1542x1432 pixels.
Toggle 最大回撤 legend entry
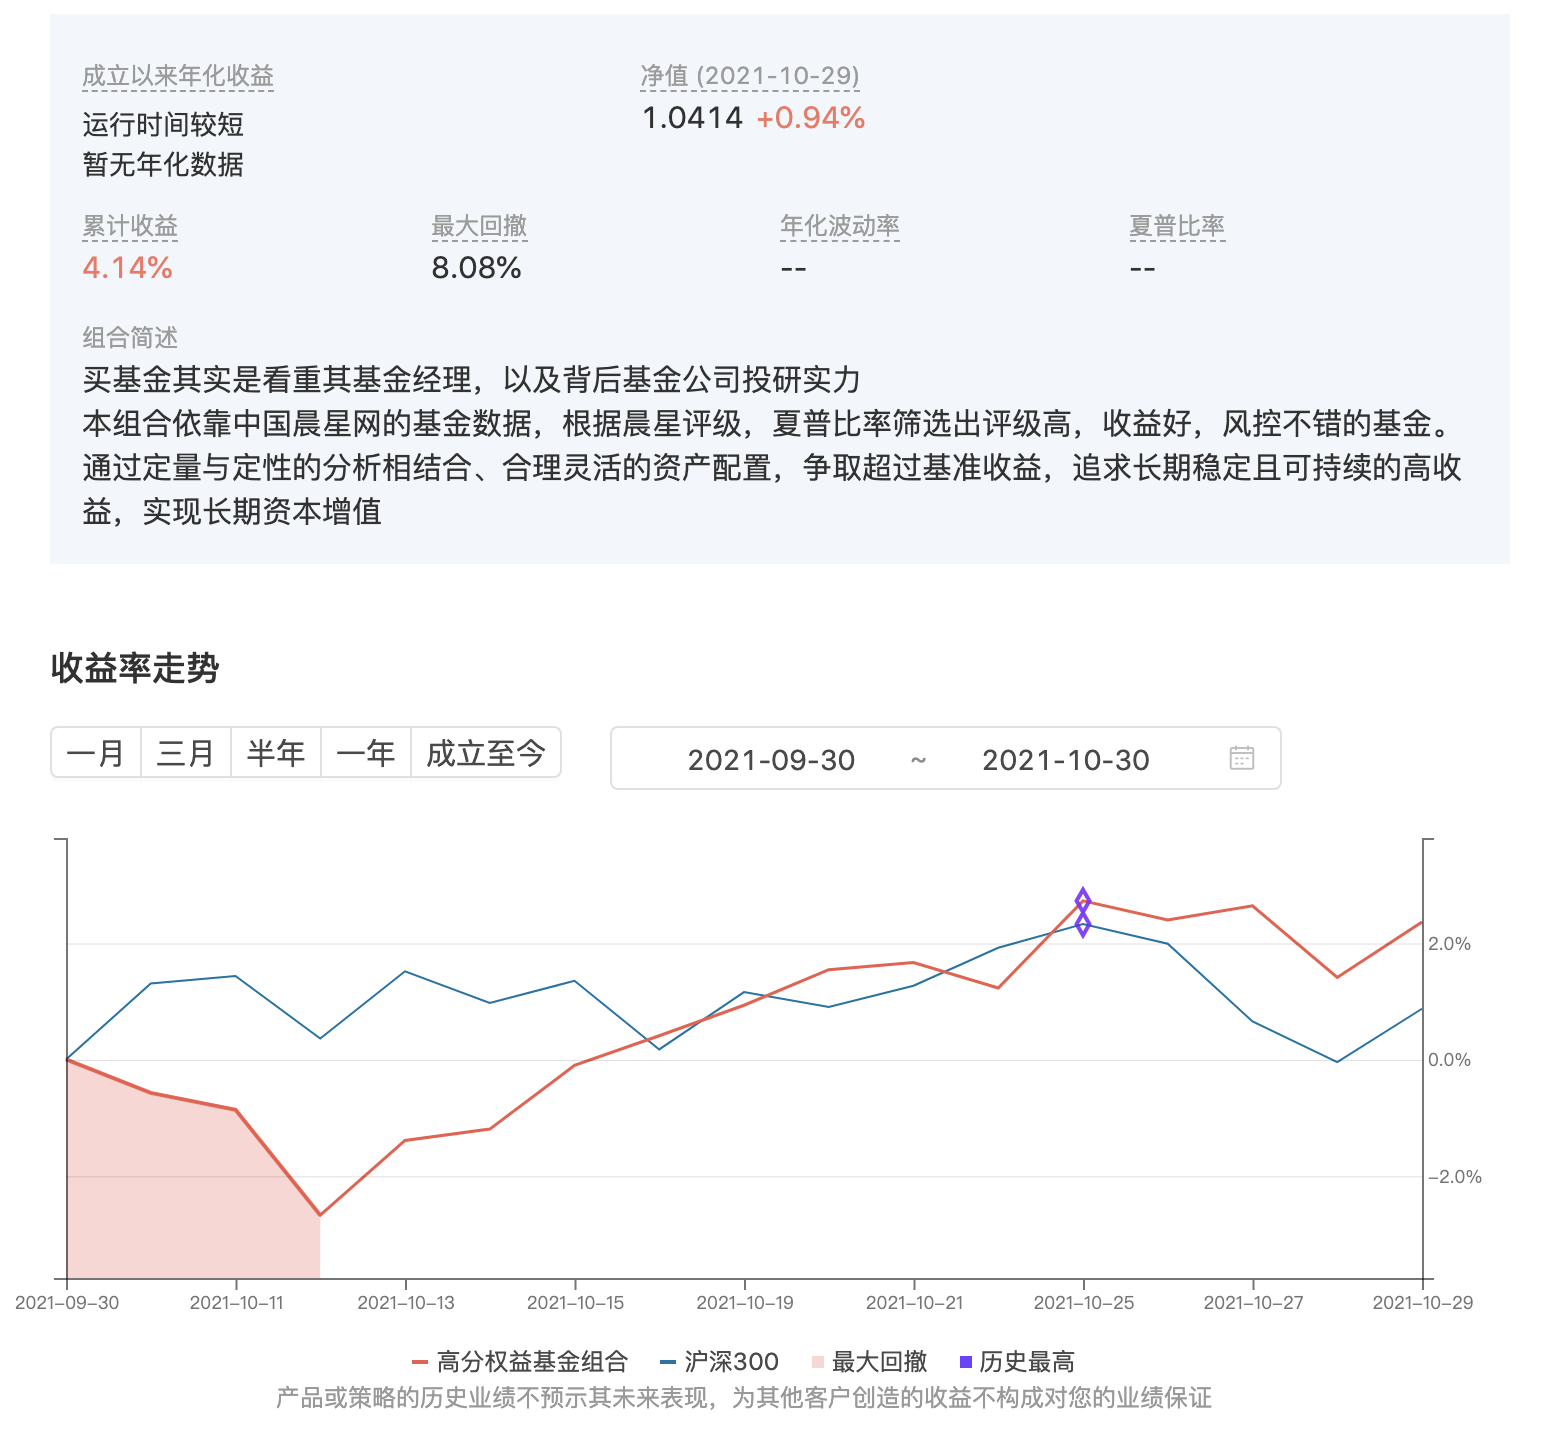[x=869, y=1361]
